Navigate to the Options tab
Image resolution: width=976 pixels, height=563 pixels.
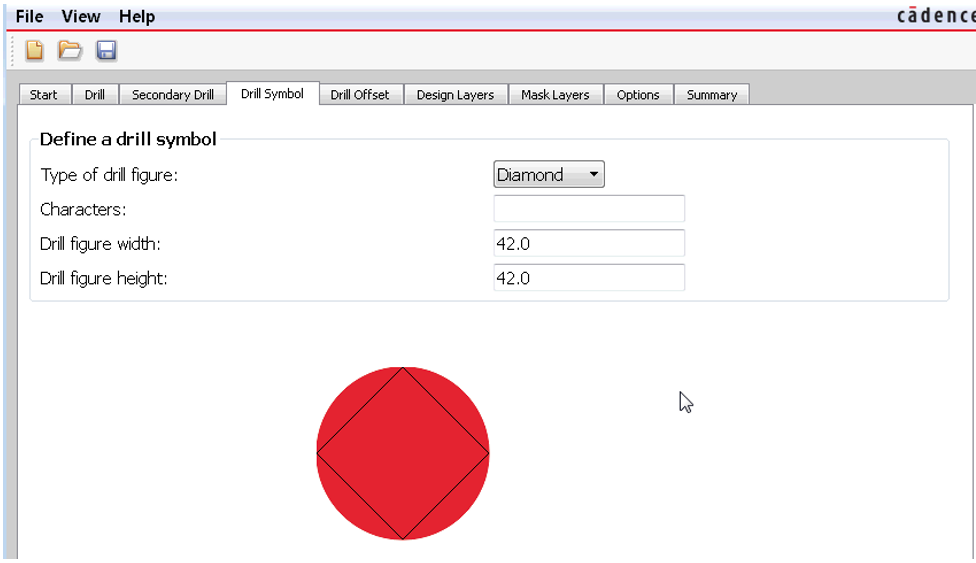pyautogui.click(x=638, y=95)
